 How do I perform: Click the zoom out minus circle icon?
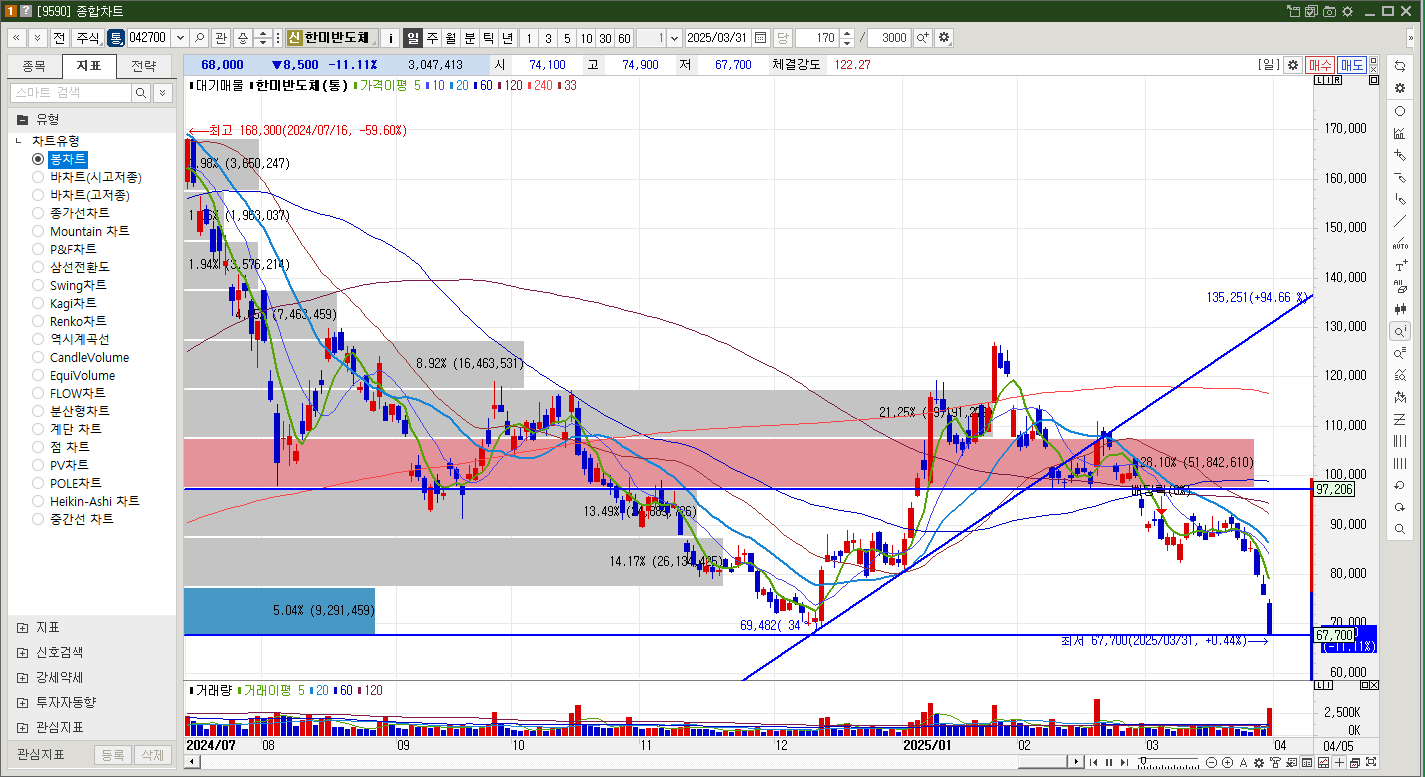coord(1212,762)
